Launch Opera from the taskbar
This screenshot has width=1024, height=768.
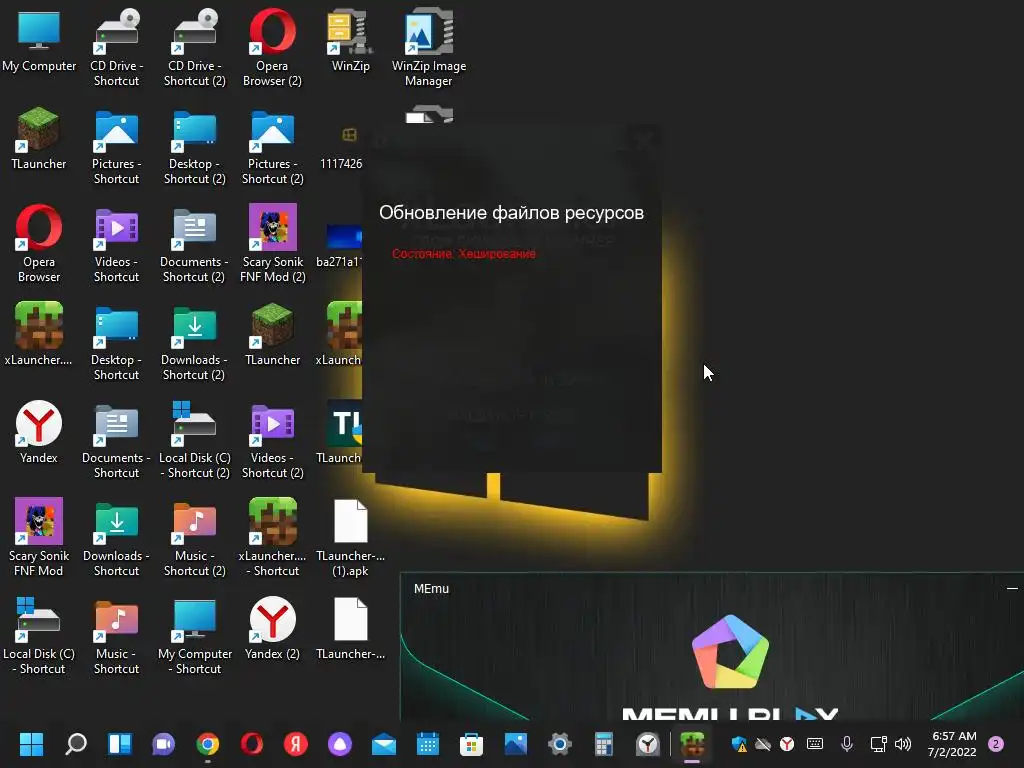pos(252,744)
